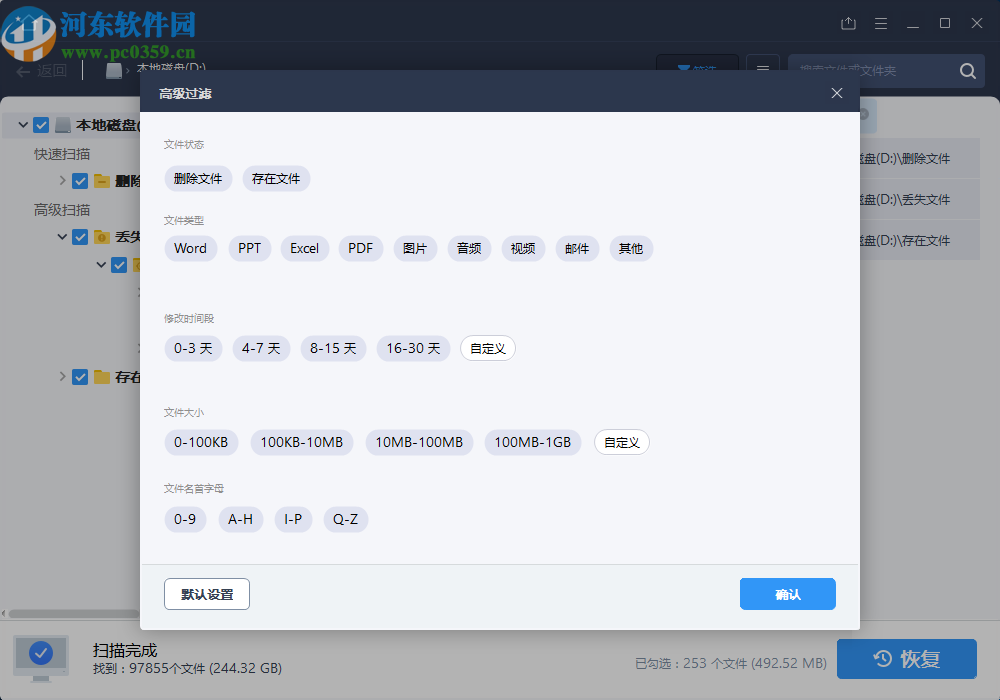Click the 筛选 filter button in toolbar
1000x700 pixels.
tap(697, 66)
